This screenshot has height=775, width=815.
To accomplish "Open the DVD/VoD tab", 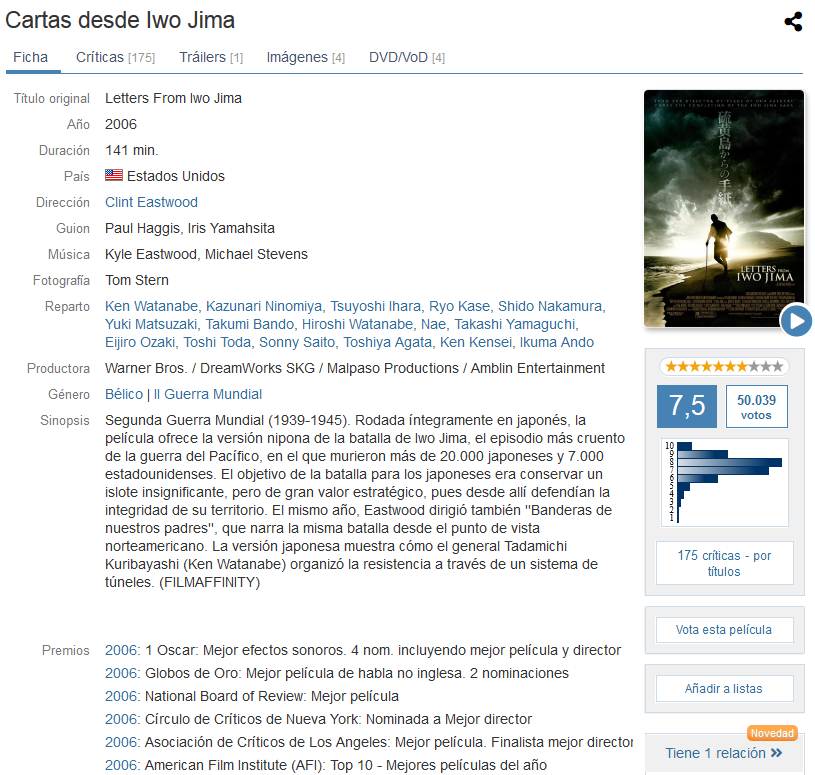I will 407,57.
